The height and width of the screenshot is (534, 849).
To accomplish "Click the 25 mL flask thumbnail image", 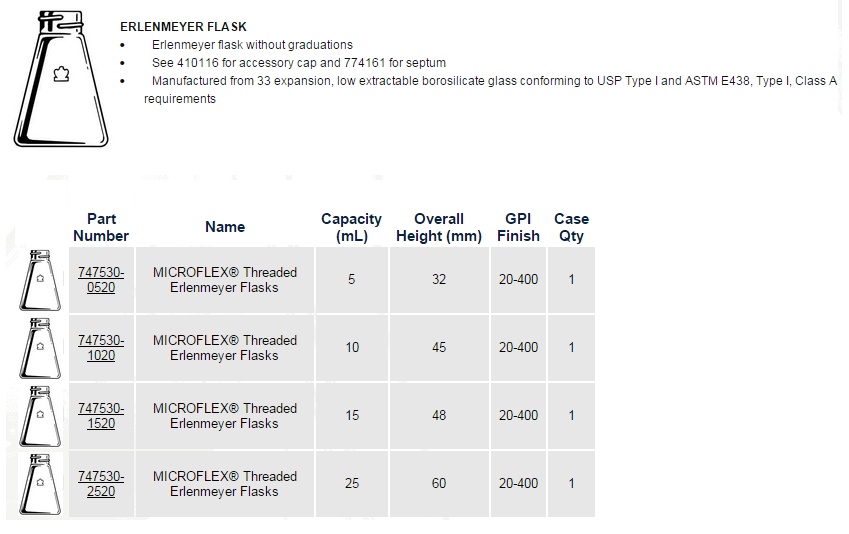I will (40, 484).
